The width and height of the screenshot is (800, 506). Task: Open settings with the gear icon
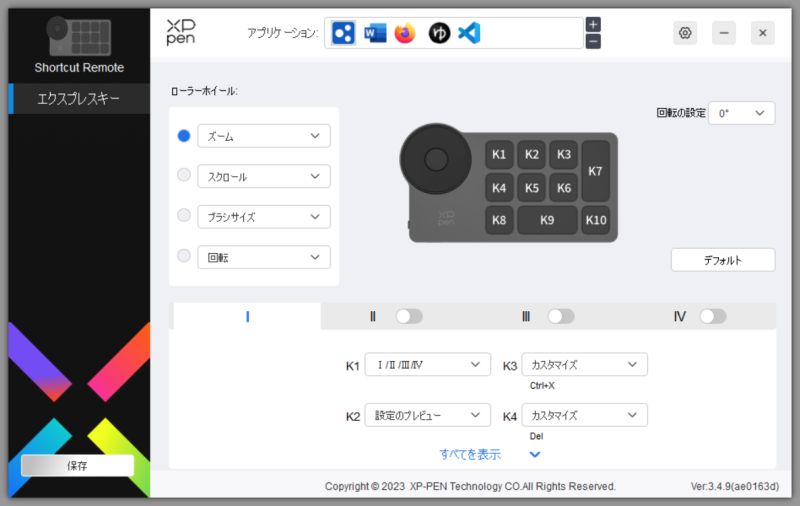(x=685, y=33)
